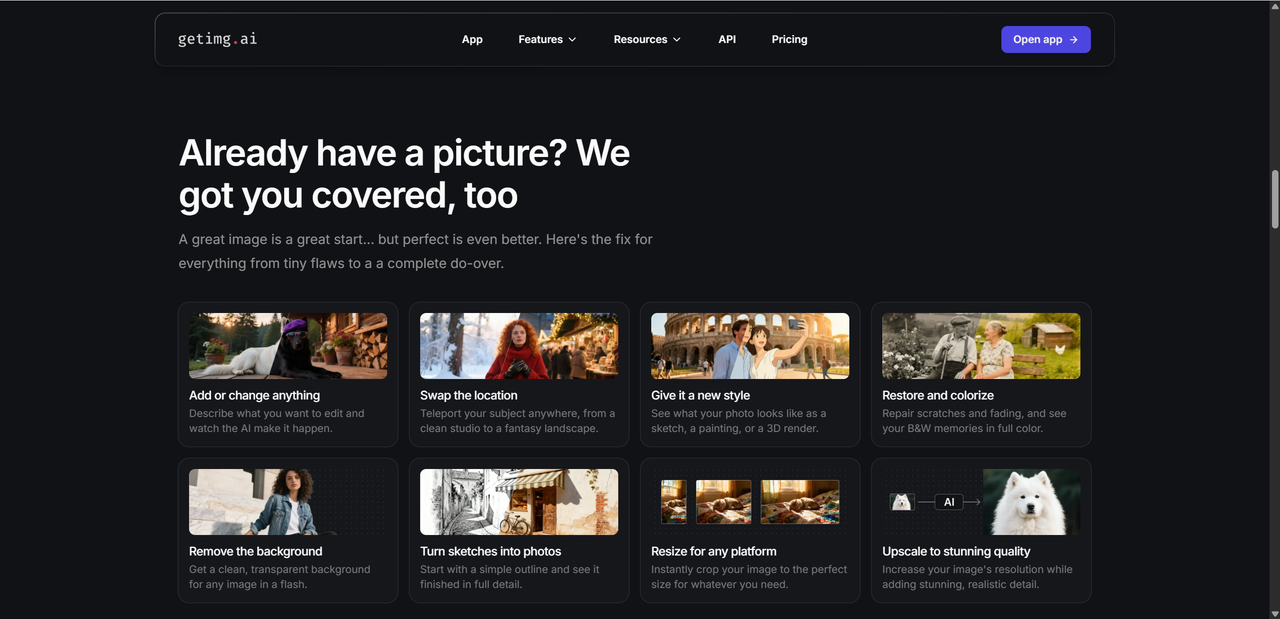Open the Add or change anything heading
This screenshot has width=1280, height=619.
click(254, 396)
